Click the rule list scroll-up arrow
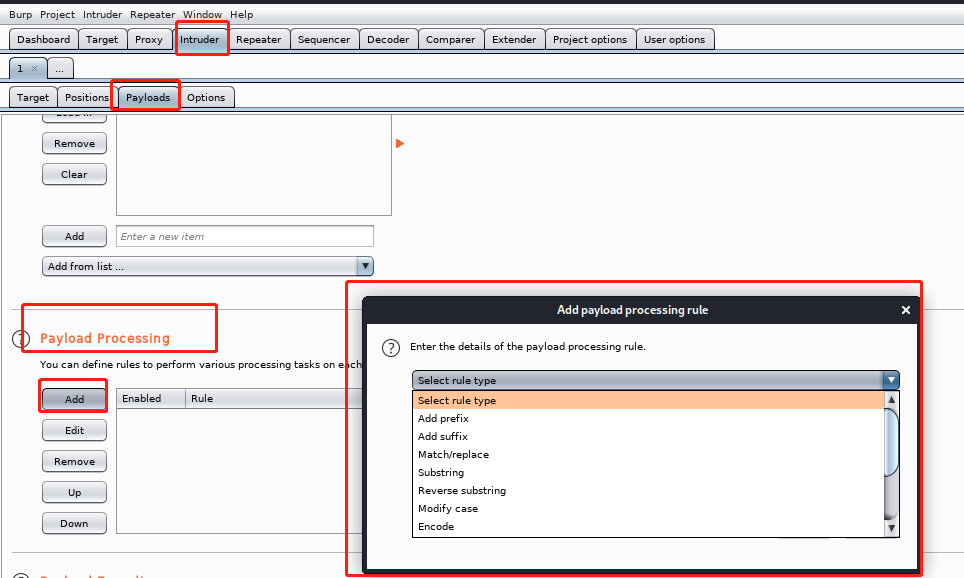Screen dimensions: 964x578 click(891, 400)
